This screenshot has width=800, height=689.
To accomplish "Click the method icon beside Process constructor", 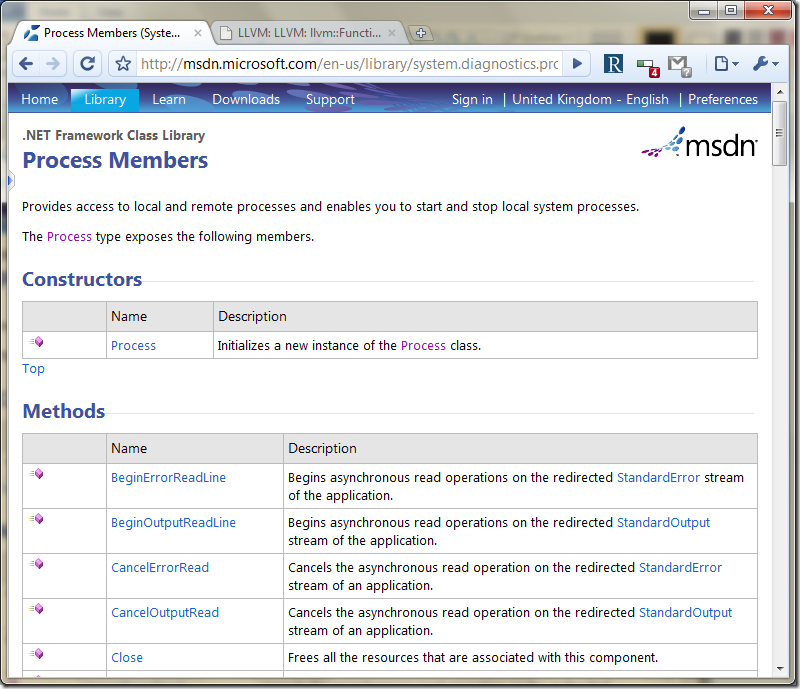I will pos(36,341).
